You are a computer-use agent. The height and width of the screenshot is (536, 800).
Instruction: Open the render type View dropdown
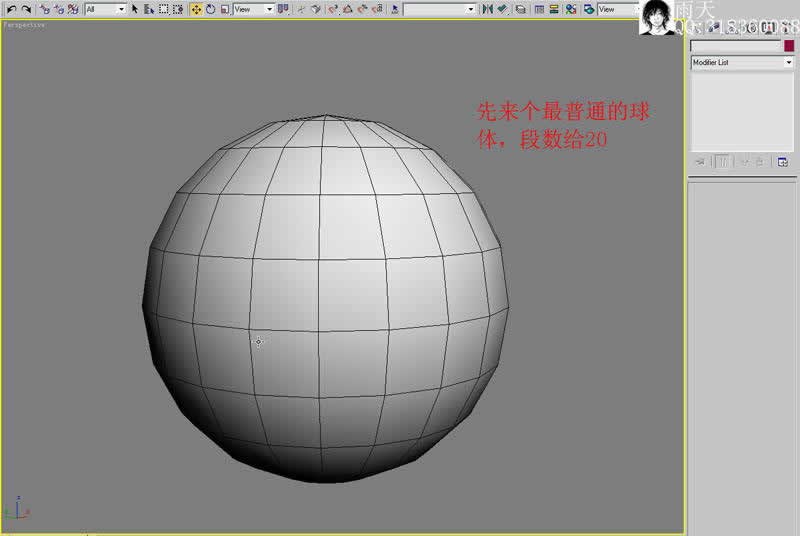click(x=618, y=9)
